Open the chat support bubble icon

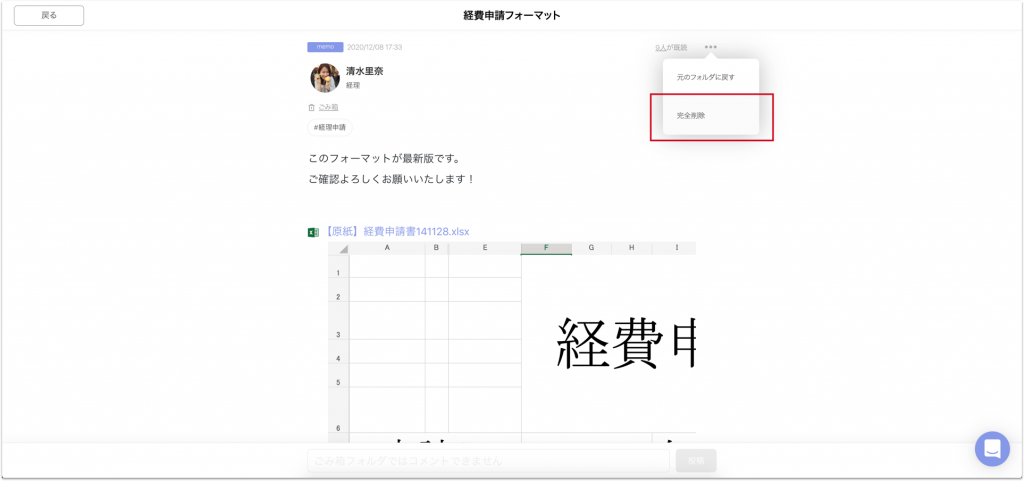992,449
